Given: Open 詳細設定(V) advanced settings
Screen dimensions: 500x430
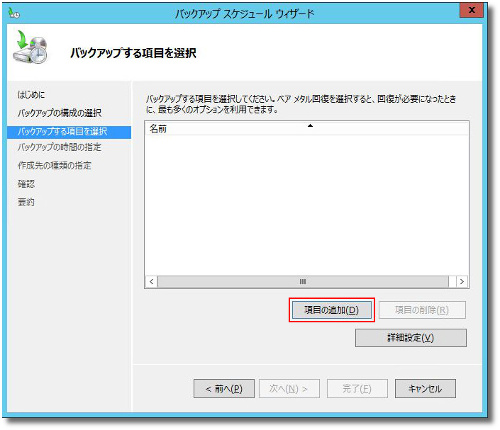Looking at the screenshot, I should click(411, 338).
